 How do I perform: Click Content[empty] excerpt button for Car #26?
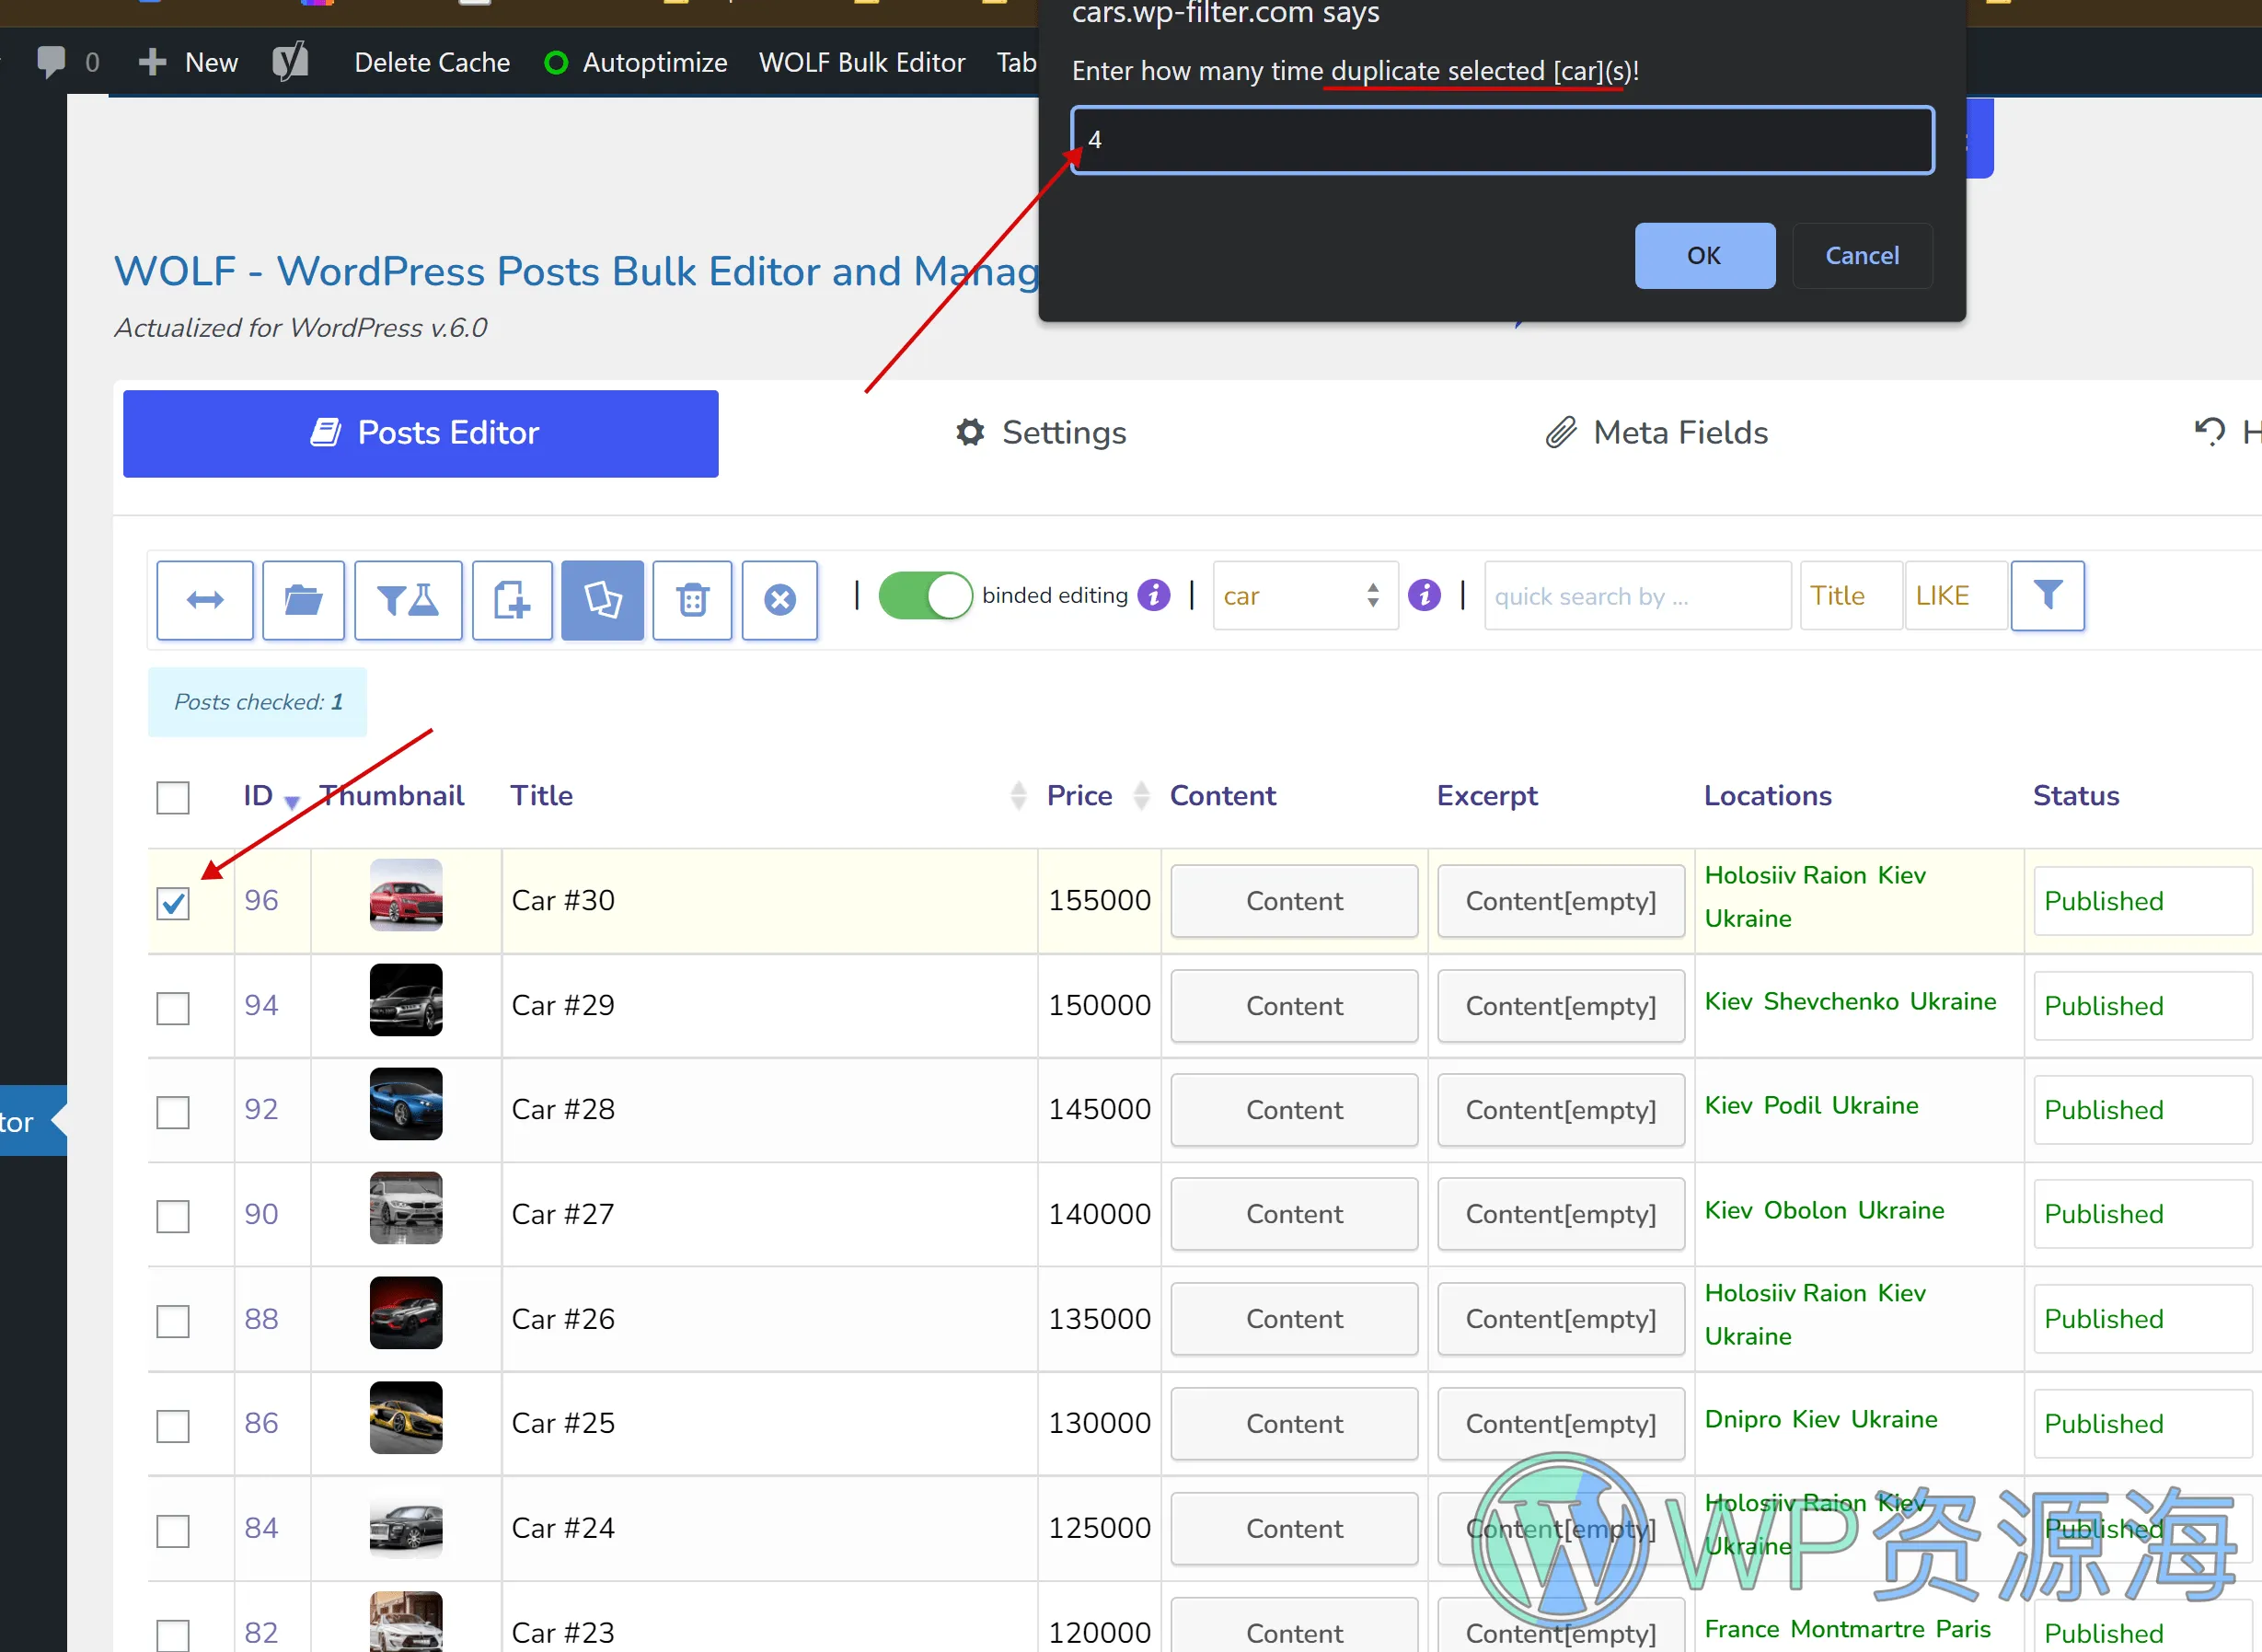1560,1319
